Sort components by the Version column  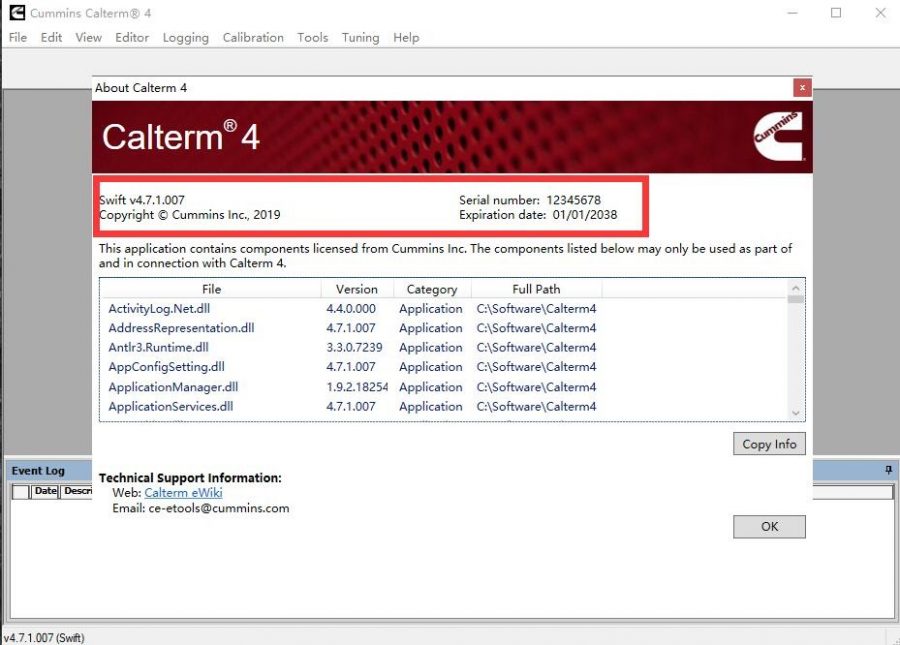point(356,288)
